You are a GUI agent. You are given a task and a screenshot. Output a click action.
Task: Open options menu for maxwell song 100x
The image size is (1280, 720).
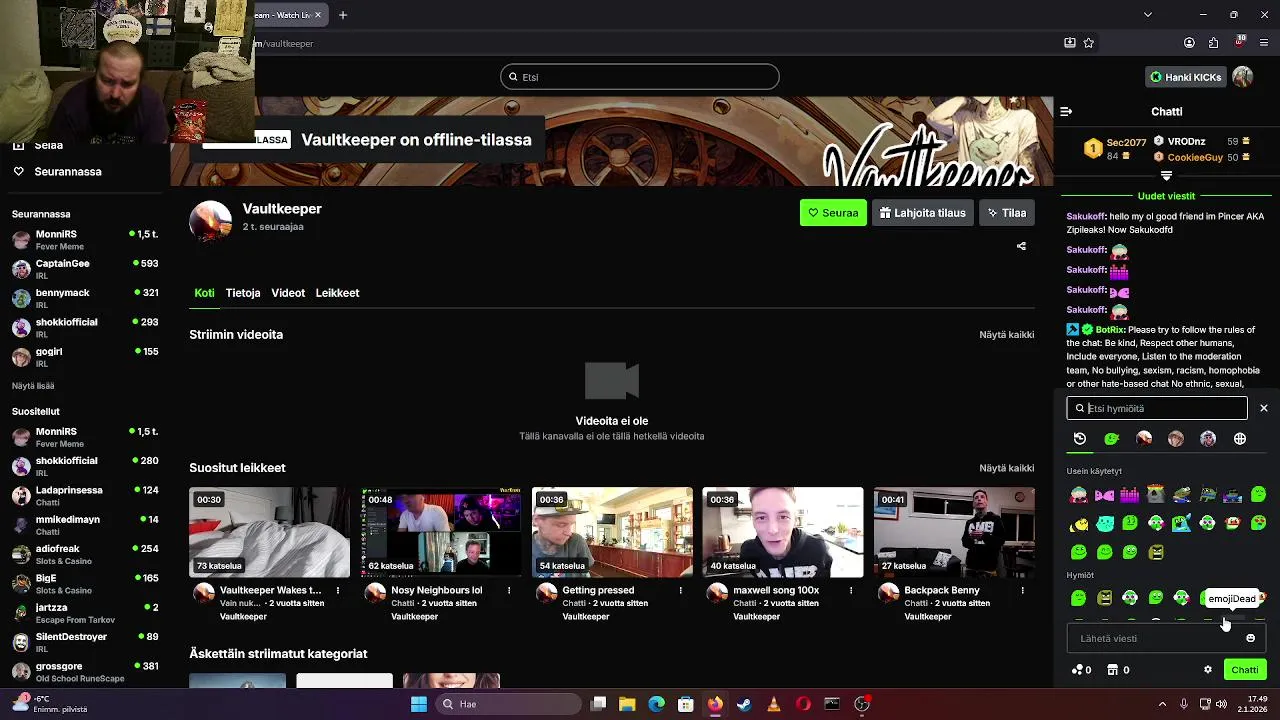point(851,591)
